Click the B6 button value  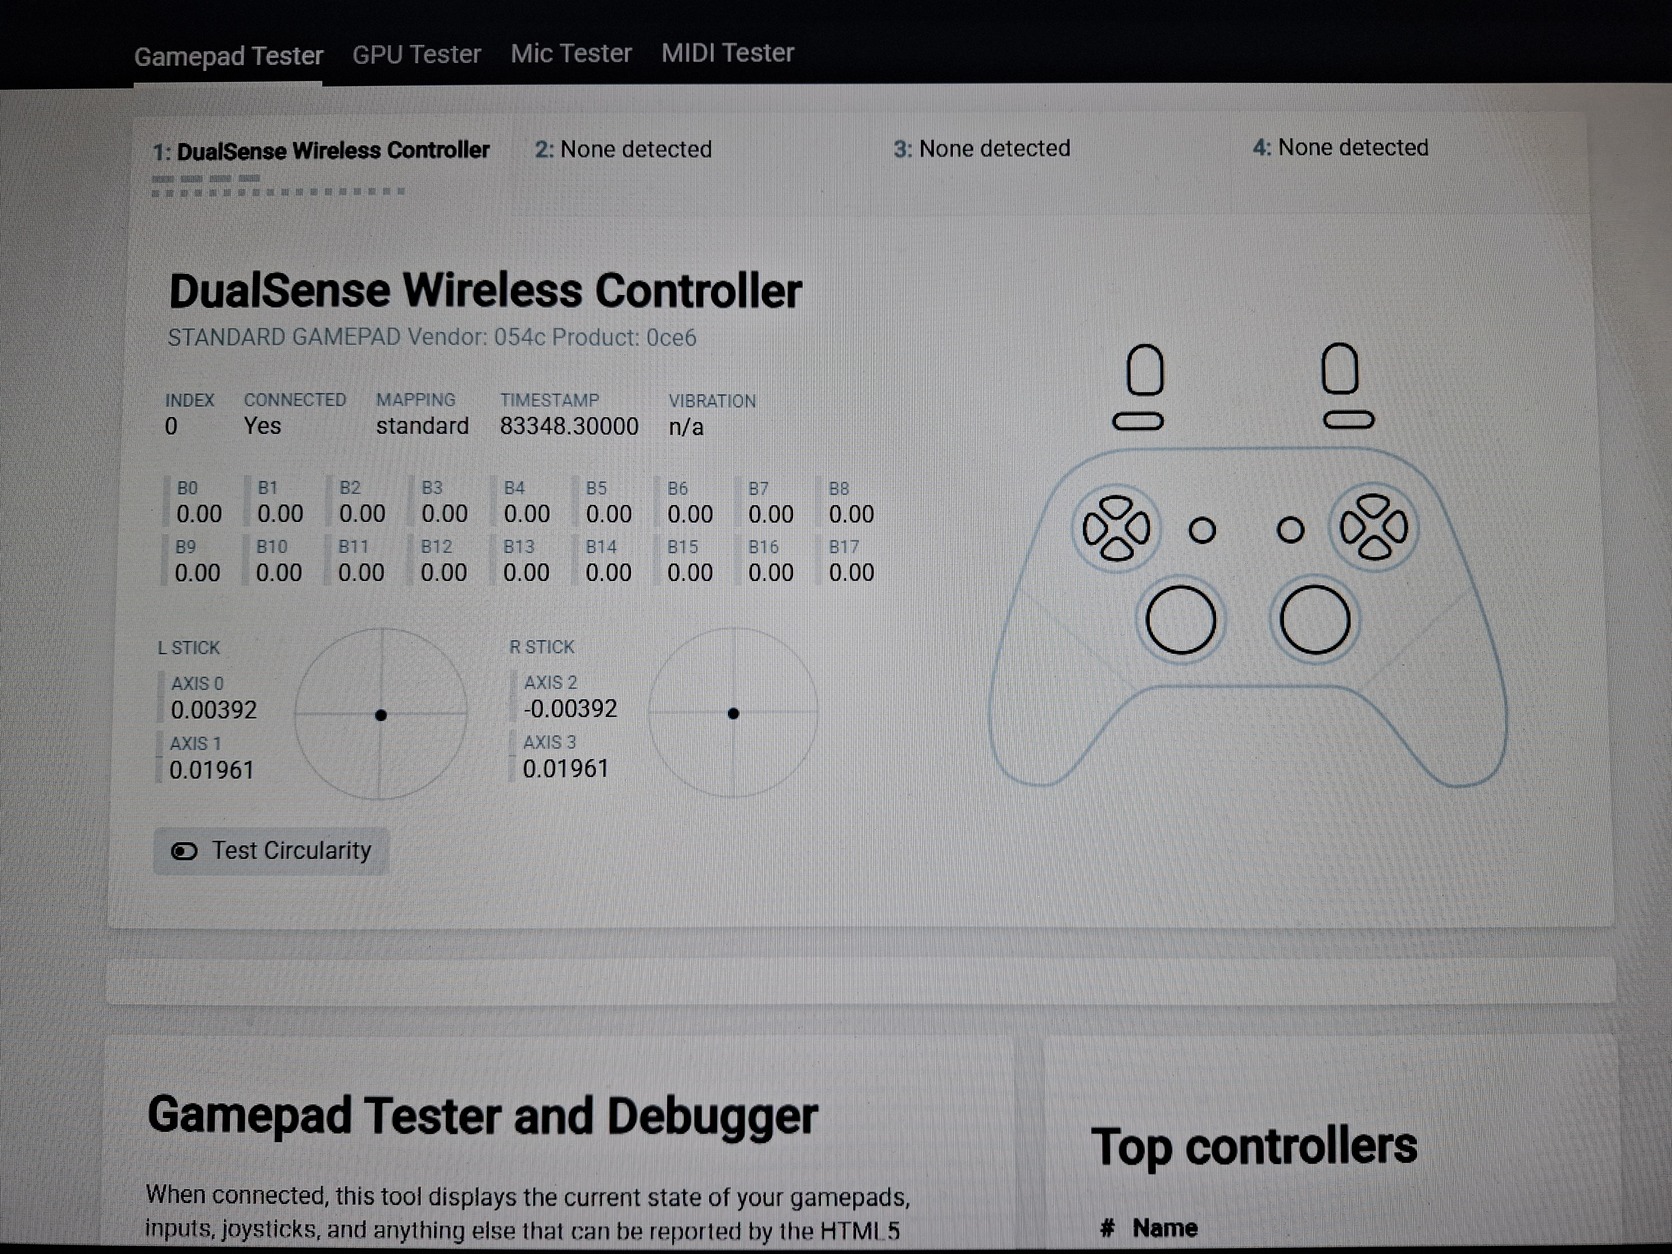tap(690, 514)
